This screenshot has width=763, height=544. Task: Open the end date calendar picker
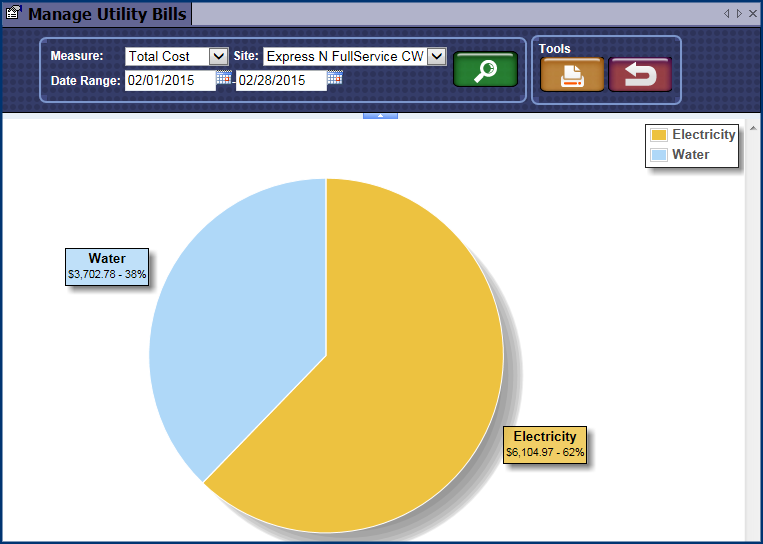coord(335,79)
